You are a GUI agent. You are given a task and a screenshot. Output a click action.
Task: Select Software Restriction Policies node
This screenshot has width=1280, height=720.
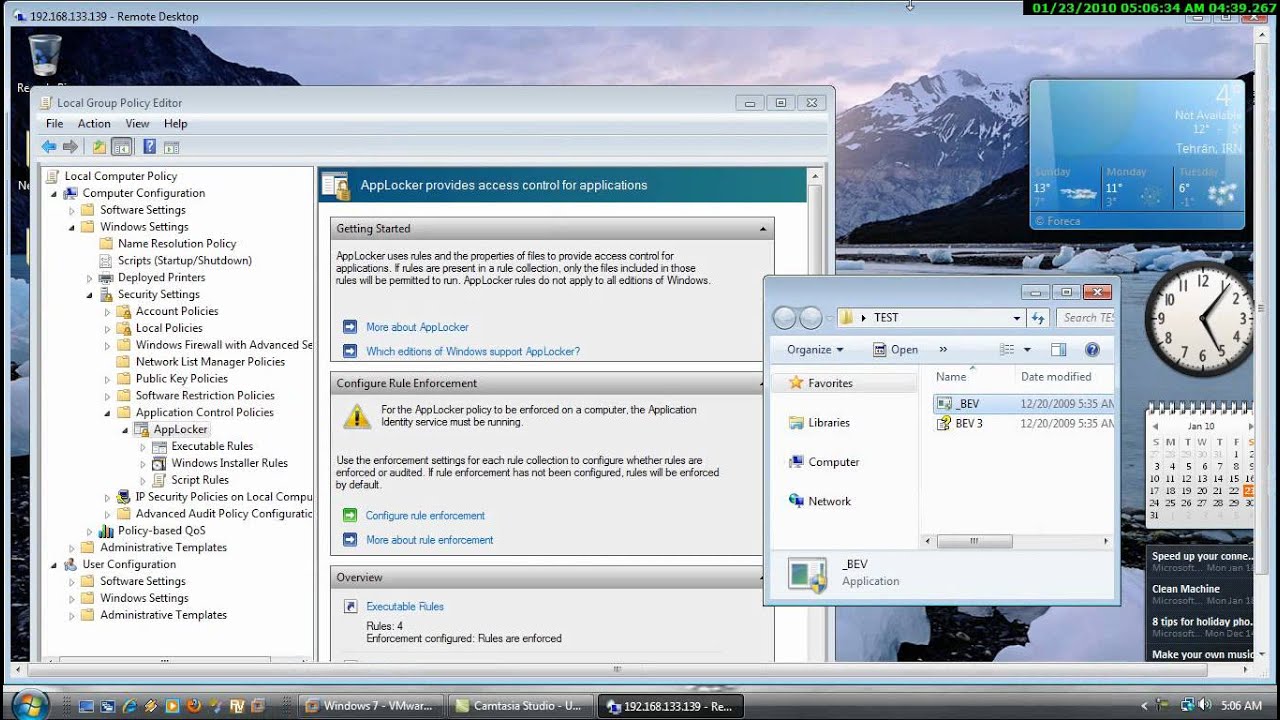205,396
